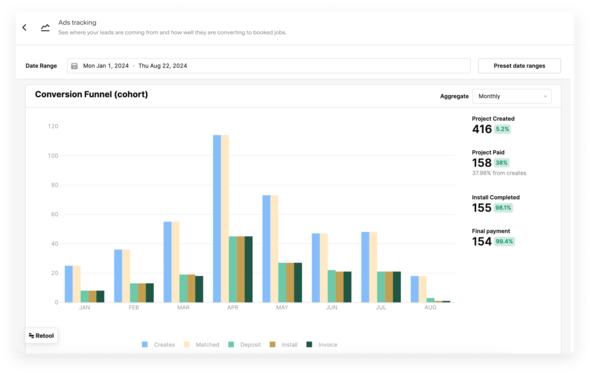The height and width of the screenshot is (374, 590).
Task: Click the Project Created value 416
Action: click(x=482, y=129)
